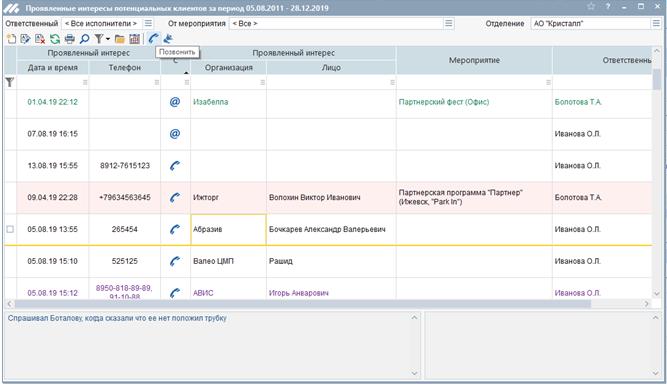Open filter menu under Дата и время column
Image resolution: width=667 pixels, height=385 pixels.
[x=85, y=83]
